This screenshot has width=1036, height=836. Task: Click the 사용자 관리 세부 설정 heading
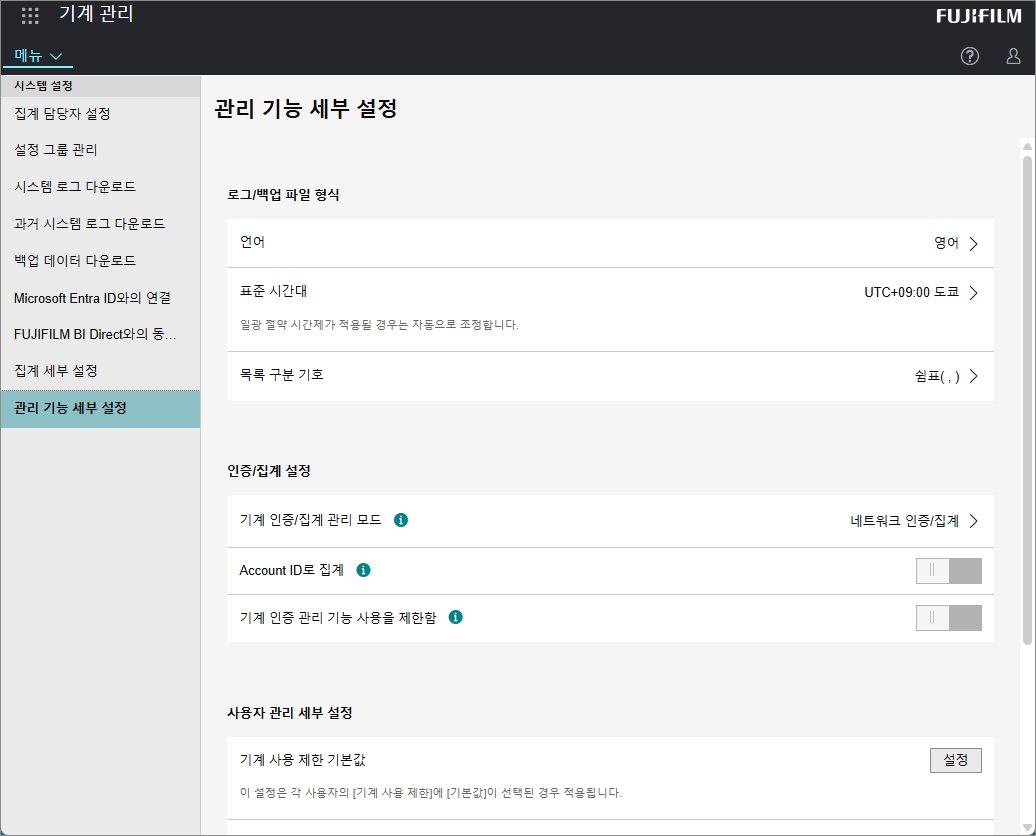[290, 713]
